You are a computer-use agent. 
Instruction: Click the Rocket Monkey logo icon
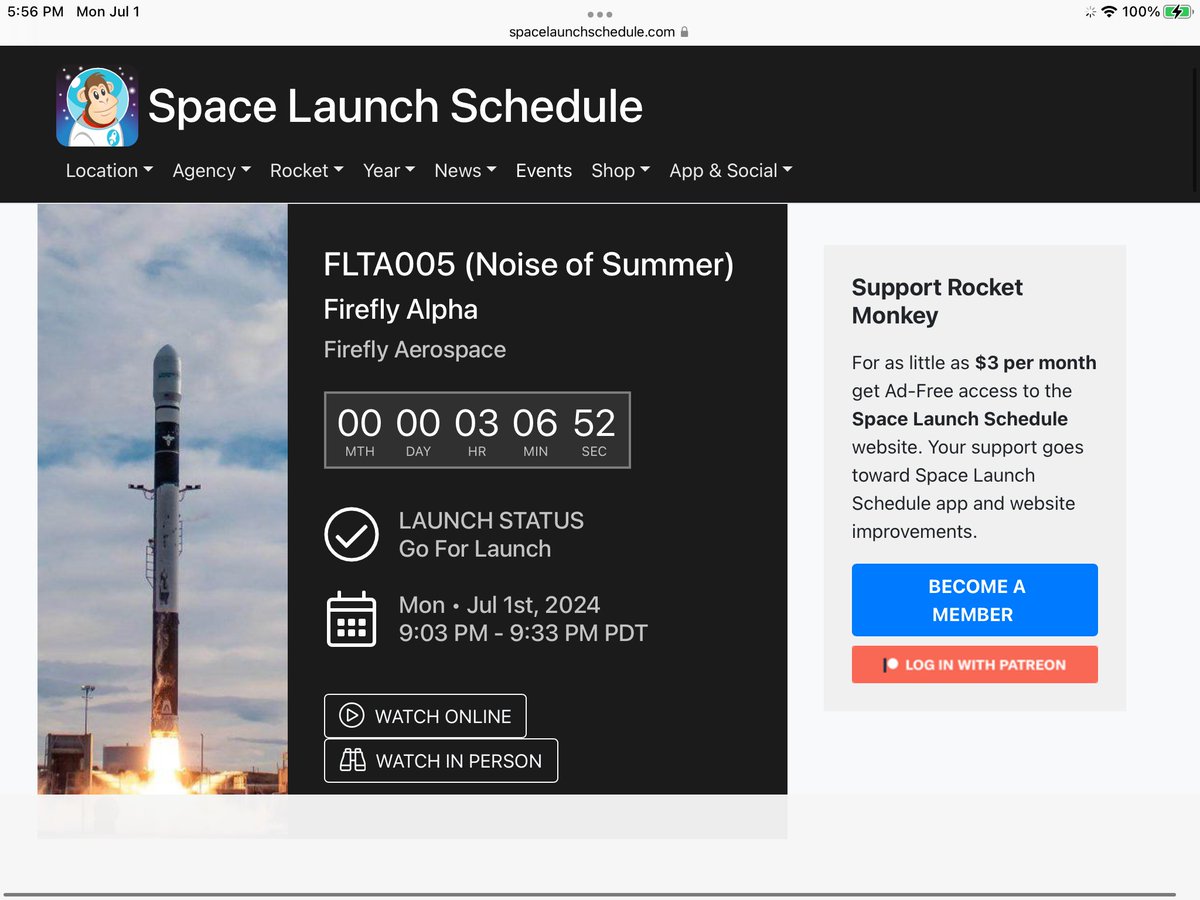pos(96,106)
